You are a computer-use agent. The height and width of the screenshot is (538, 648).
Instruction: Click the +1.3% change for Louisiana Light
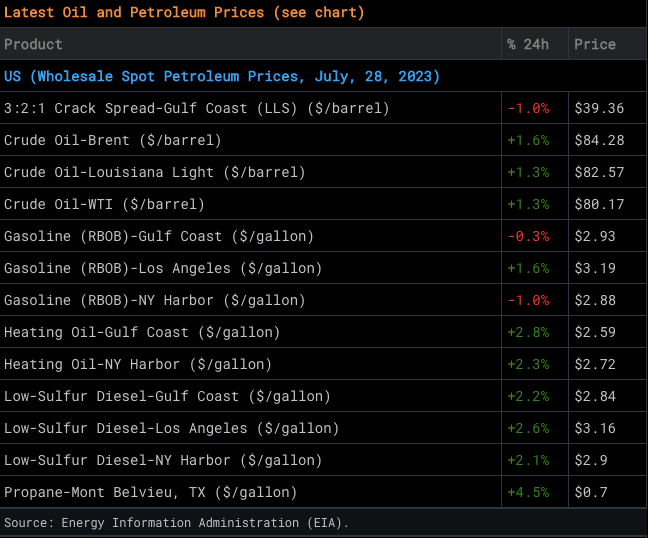click(528, 172)
